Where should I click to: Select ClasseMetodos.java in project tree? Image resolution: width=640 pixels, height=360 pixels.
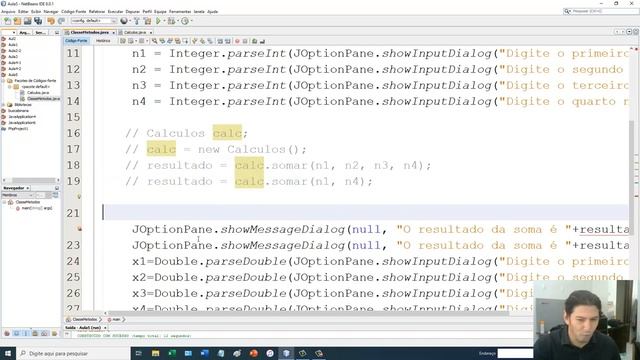tap(43, 99)
